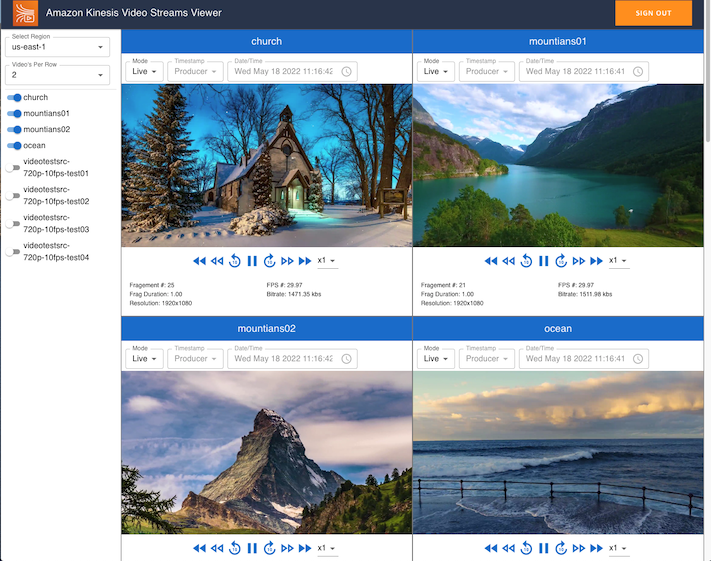Enable the videotestsrc-720p-10fps-test02 stream
This screenshot has width=711, height=561.
pos(13,196)
